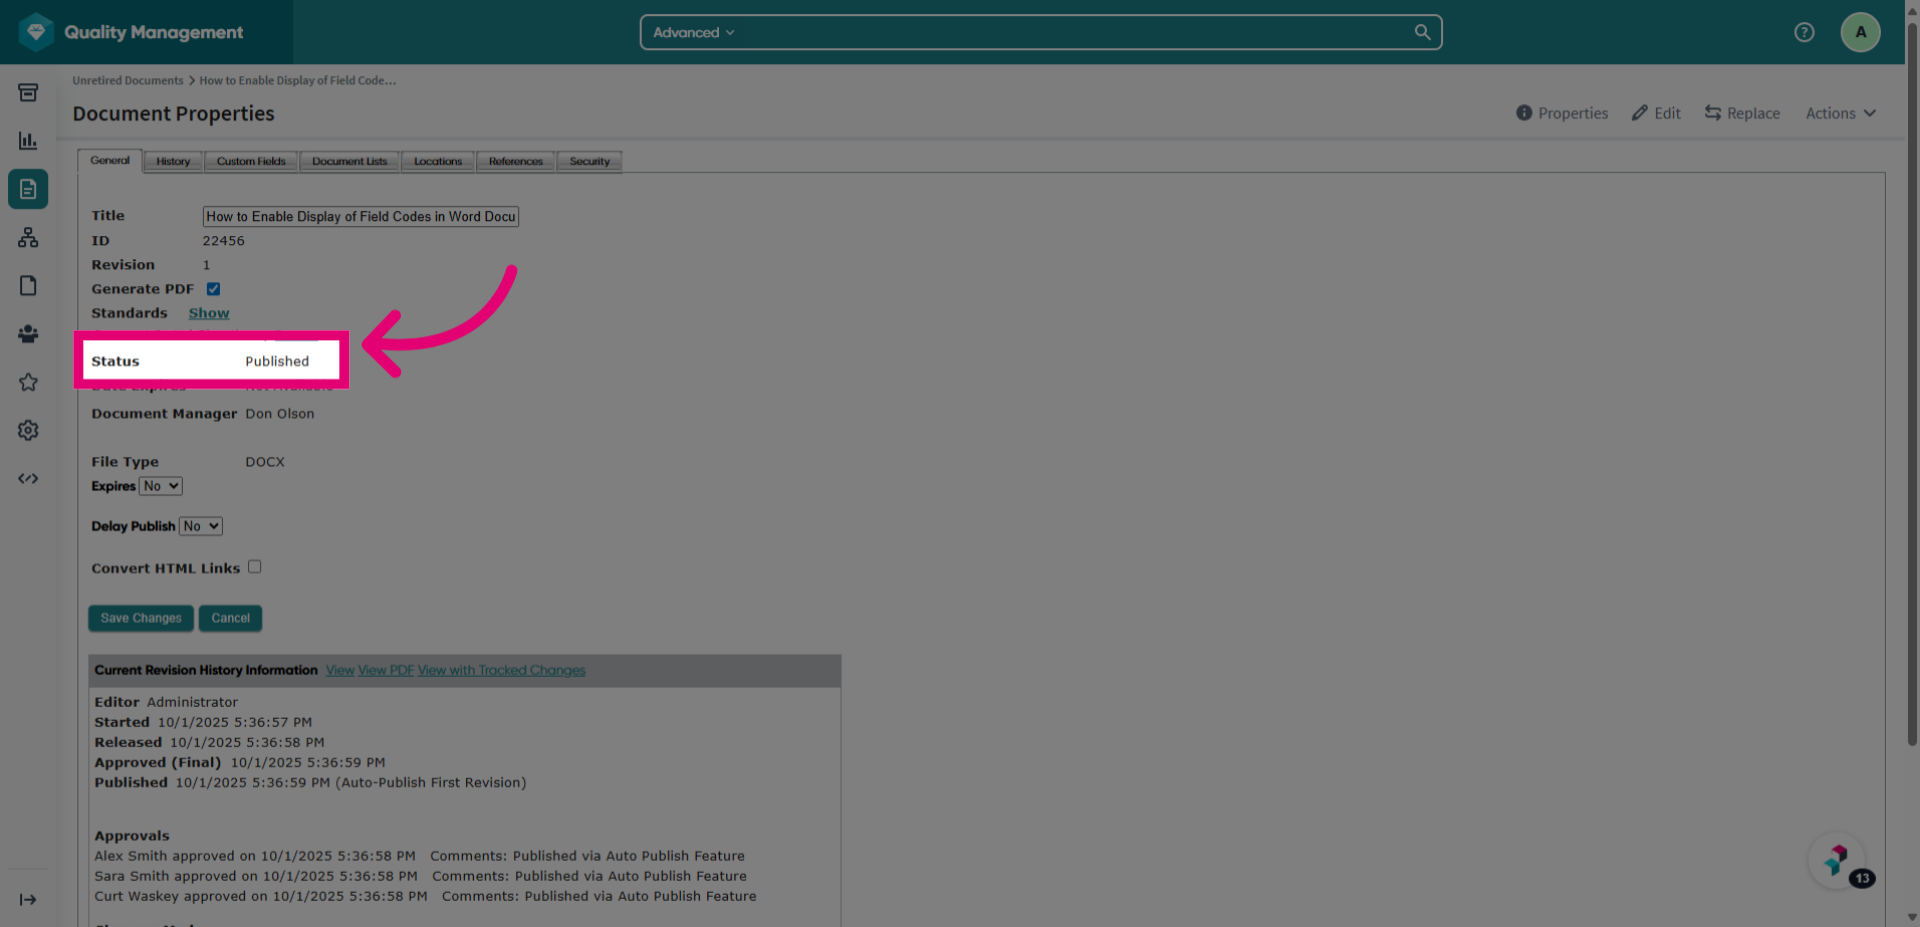Open the blank page sidebar icon
The height and width of the screenshot is (927, 1920).
pyautogui.click(x=28, y=286)
